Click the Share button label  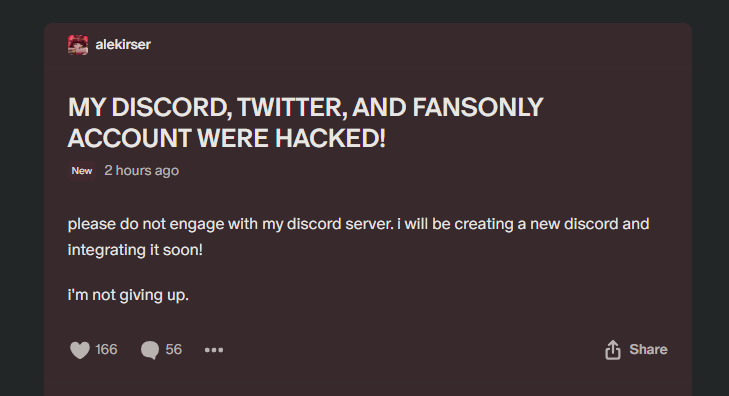coord(648,350)
